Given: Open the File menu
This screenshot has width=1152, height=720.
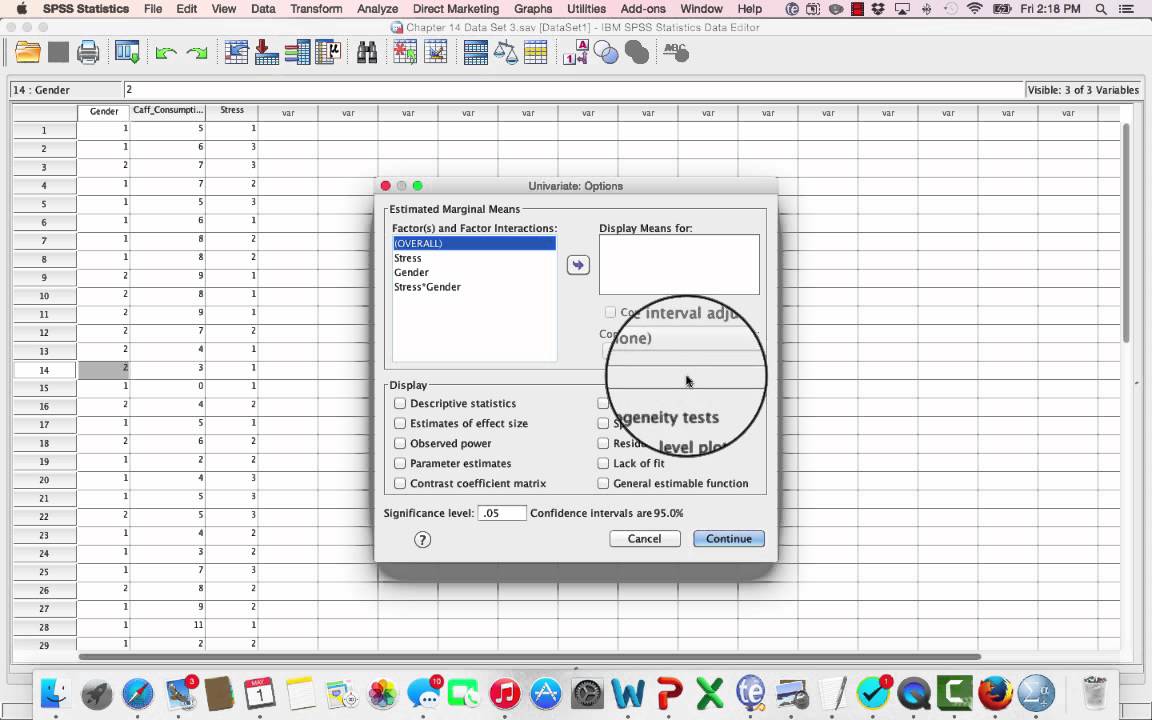Looking at the screenshot, I should [153, 9].
